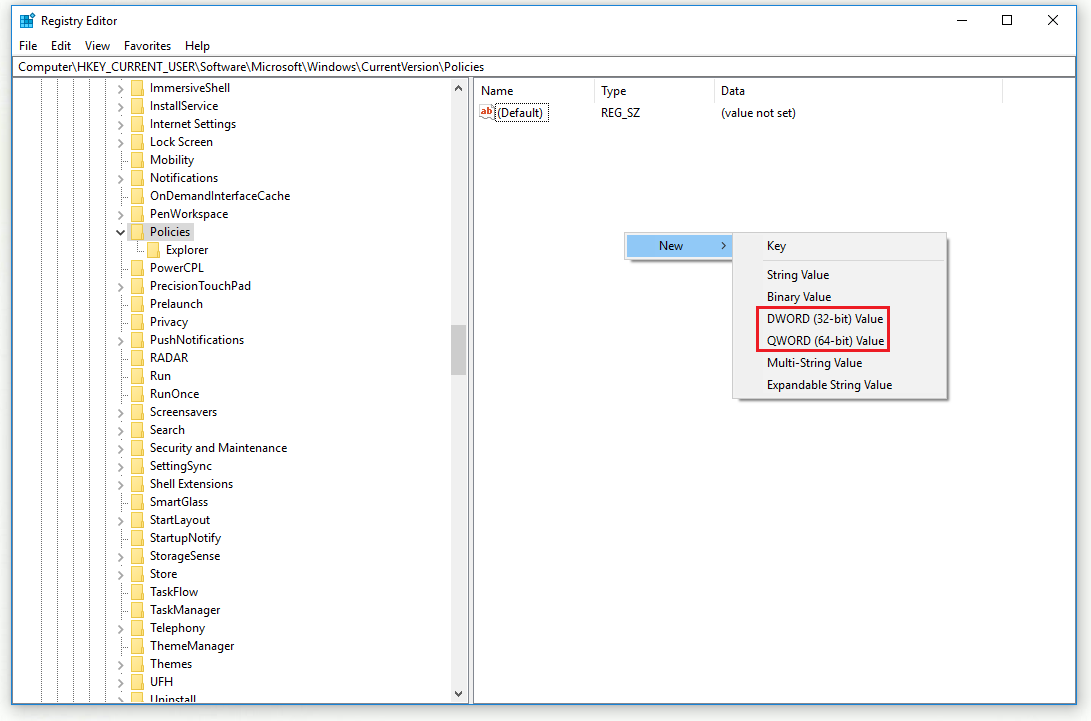Click the tree scrollbar down arrow

[458, 693]
